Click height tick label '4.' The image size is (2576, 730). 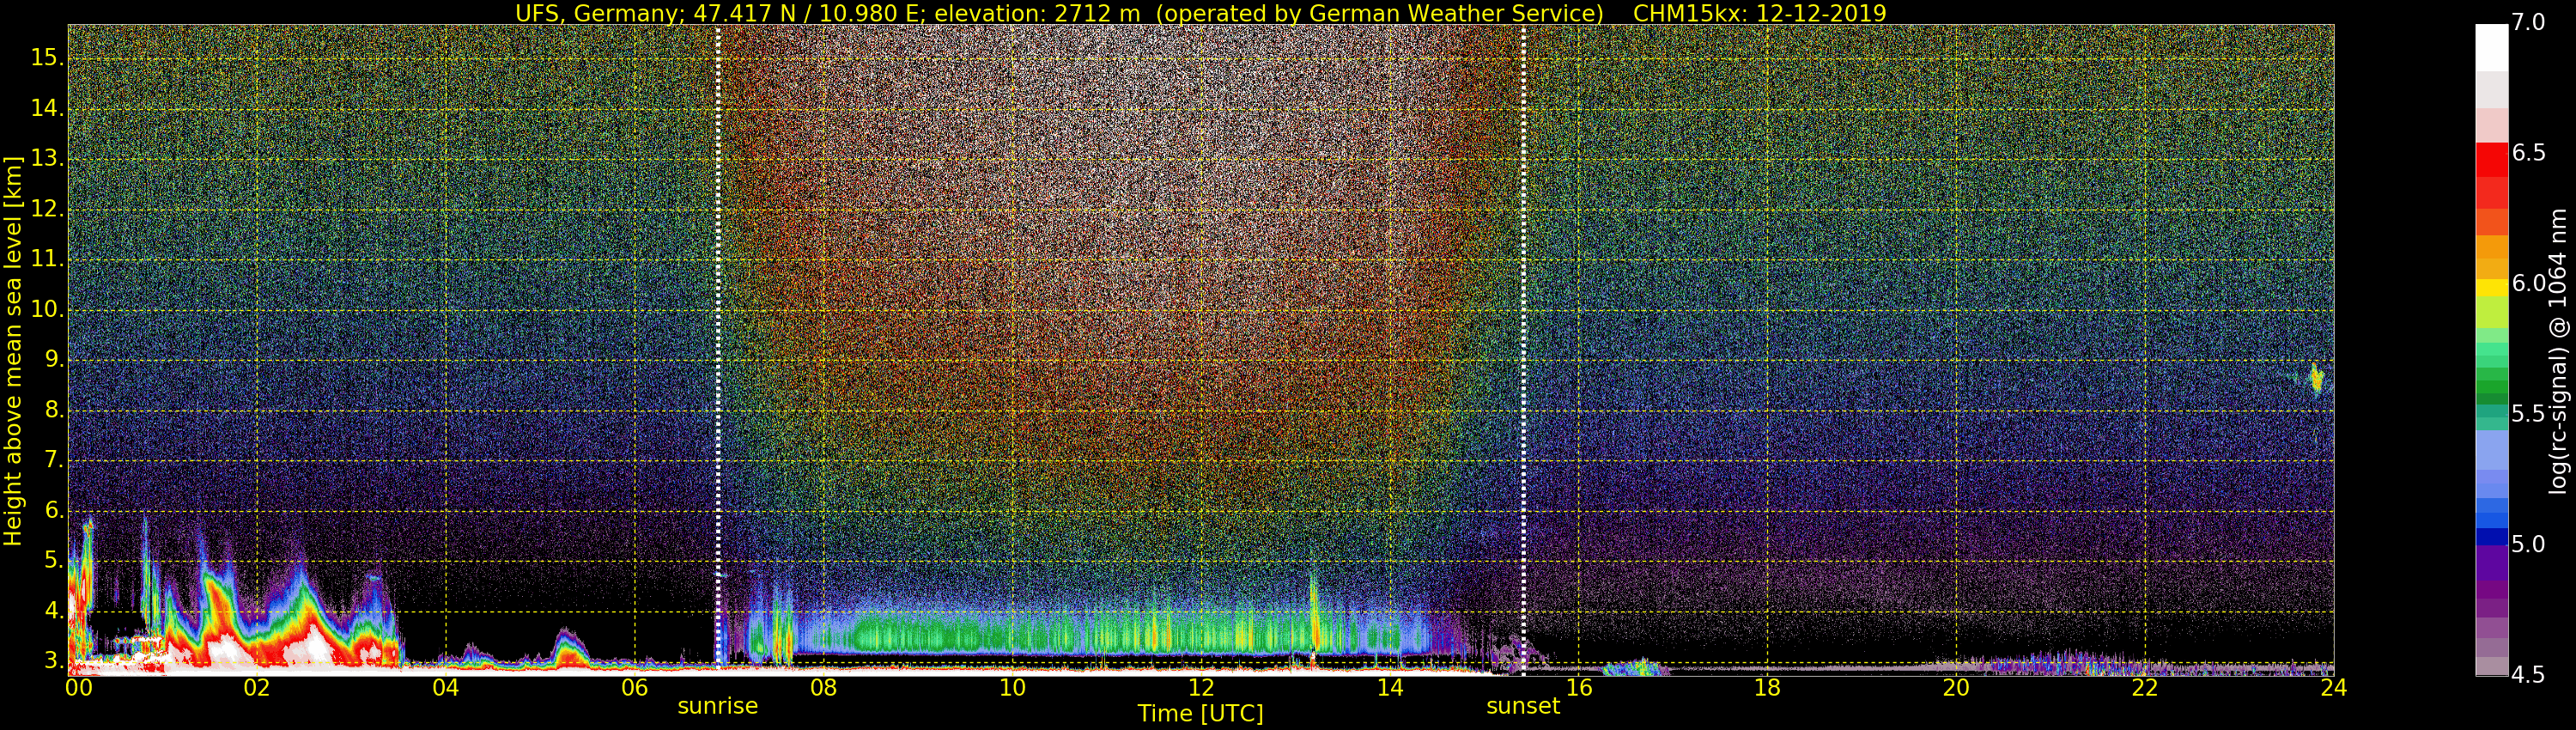[x=54, y=610]
